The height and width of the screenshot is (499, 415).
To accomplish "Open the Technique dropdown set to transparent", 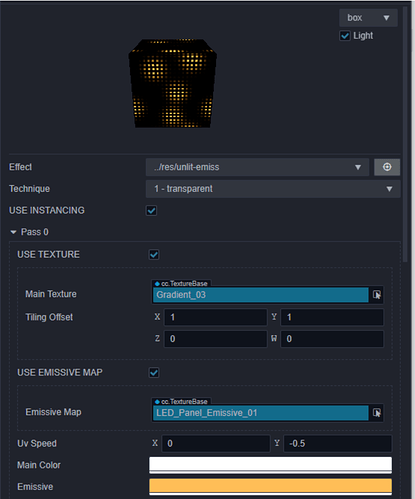I will pos(273,189).
